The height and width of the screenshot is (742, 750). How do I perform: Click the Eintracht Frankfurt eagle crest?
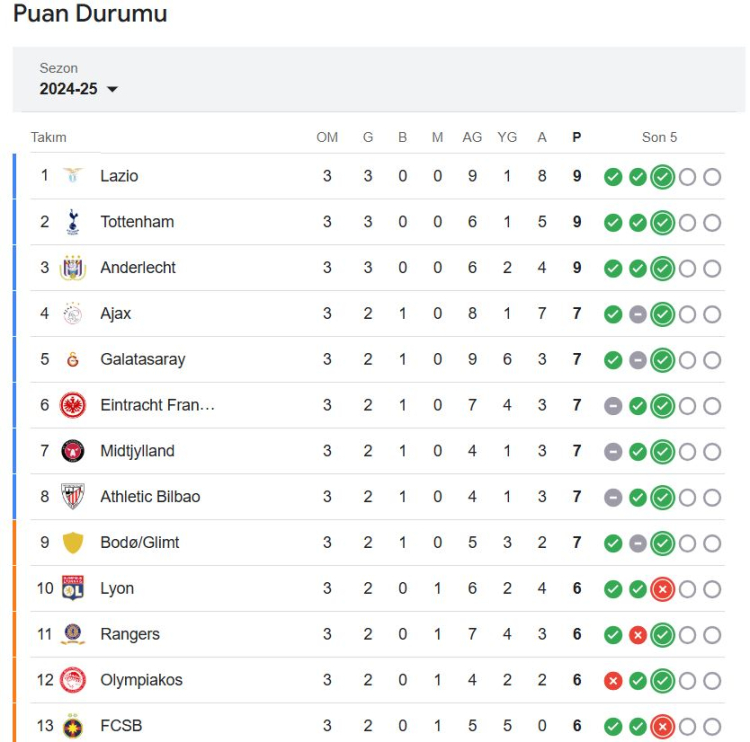tap(73, 405)
